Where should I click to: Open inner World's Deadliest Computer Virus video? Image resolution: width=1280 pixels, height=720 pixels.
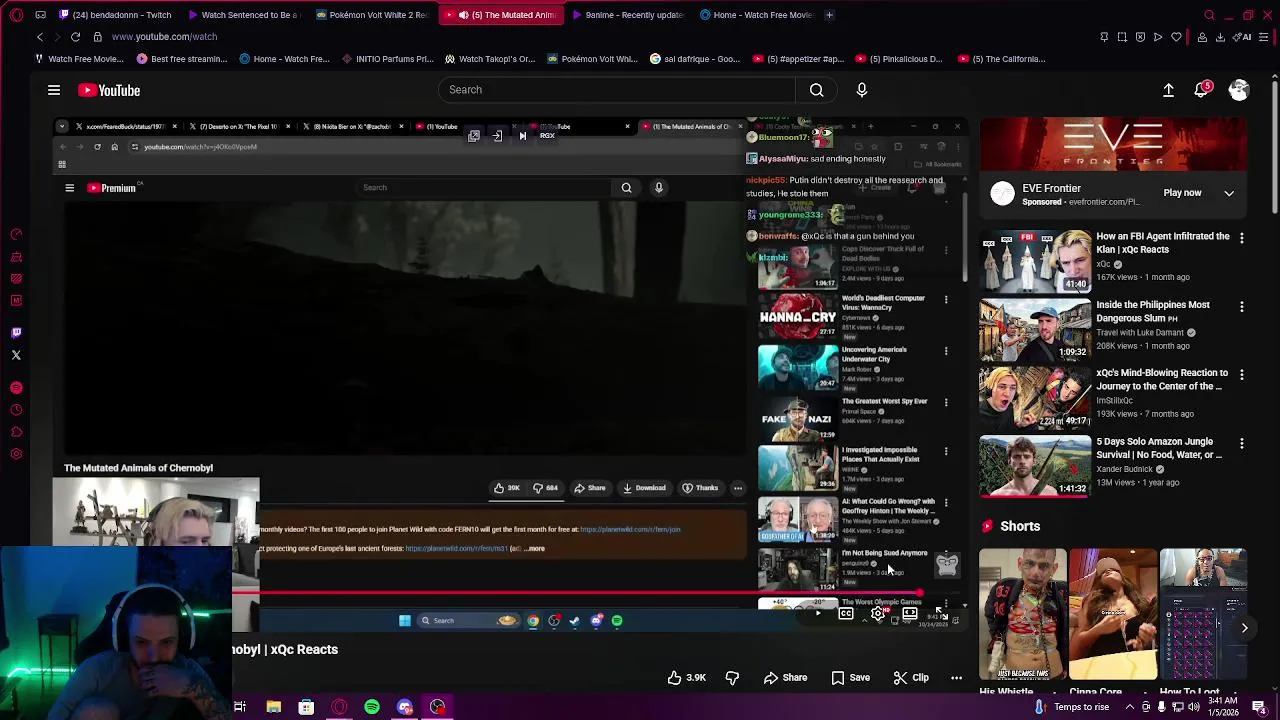[798, 316]
